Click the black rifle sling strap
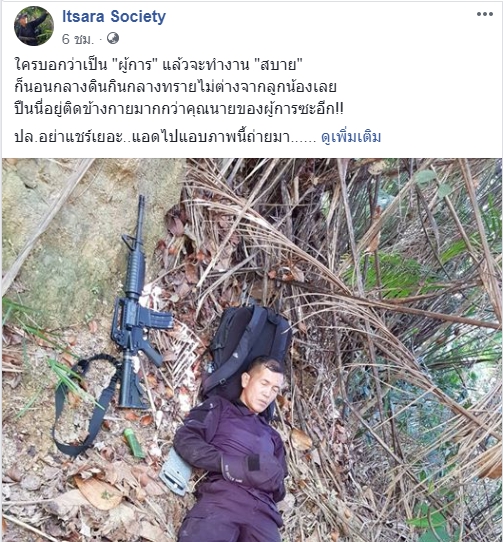503x542 pixels. pos(85,404)
